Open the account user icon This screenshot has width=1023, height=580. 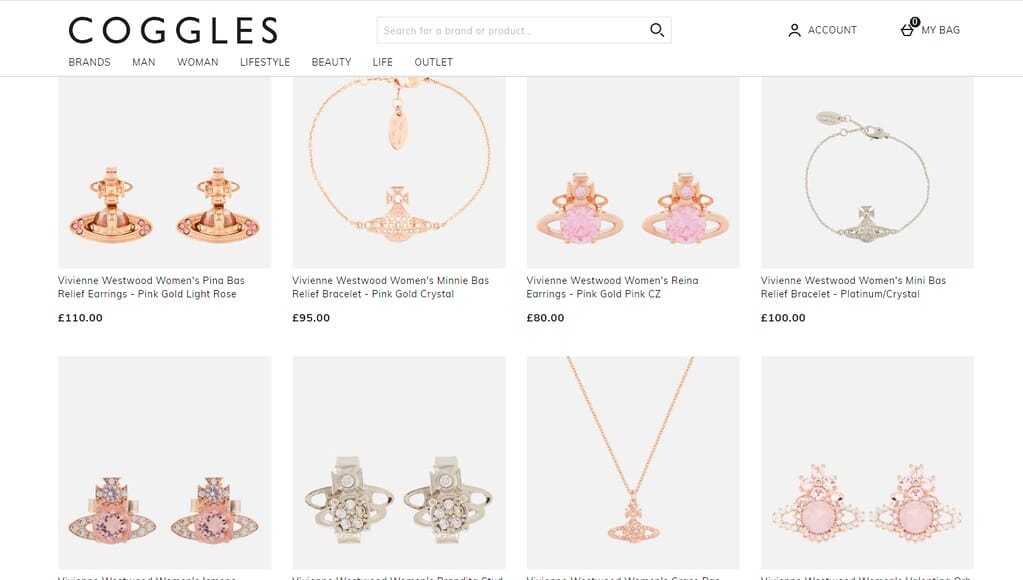click(x=794, y=30)
